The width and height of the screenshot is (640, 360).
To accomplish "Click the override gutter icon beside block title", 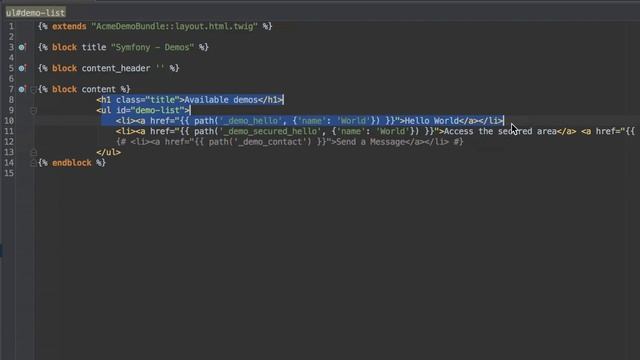I will (22, 47).
